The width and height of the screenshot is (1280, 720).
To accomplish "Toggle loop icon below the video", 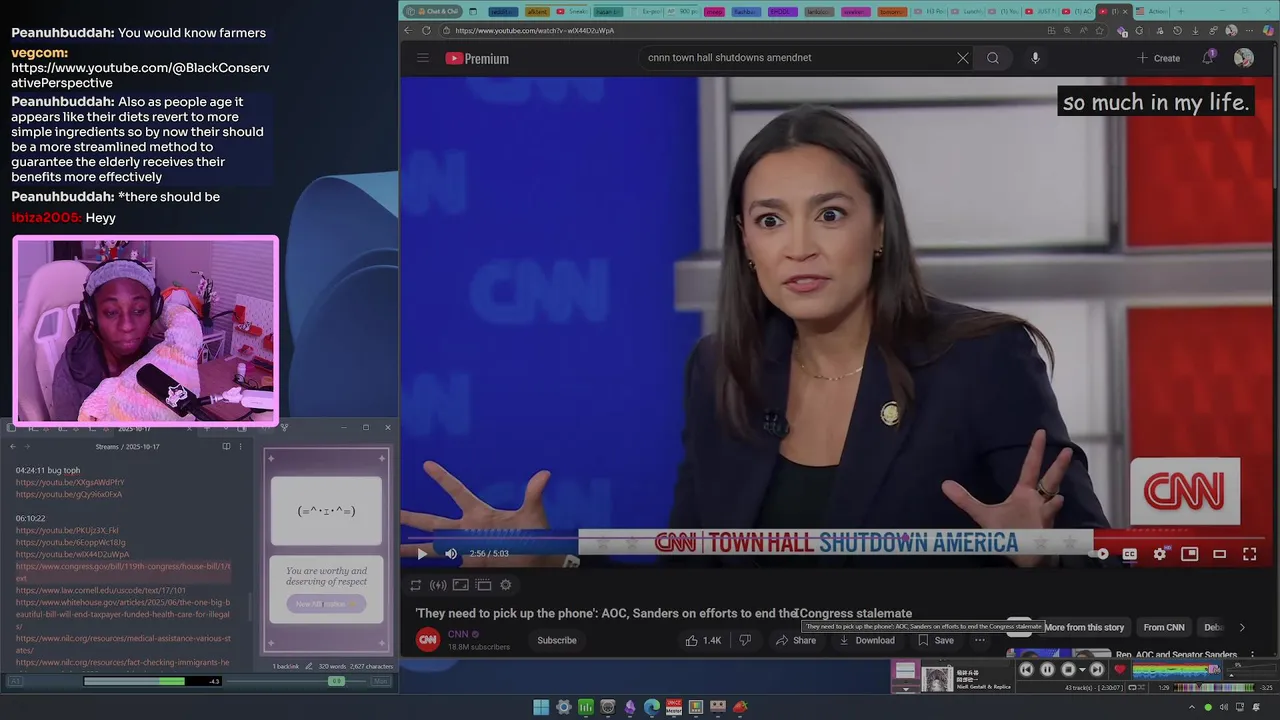I will pyautogui.click(x=416, y=585).
